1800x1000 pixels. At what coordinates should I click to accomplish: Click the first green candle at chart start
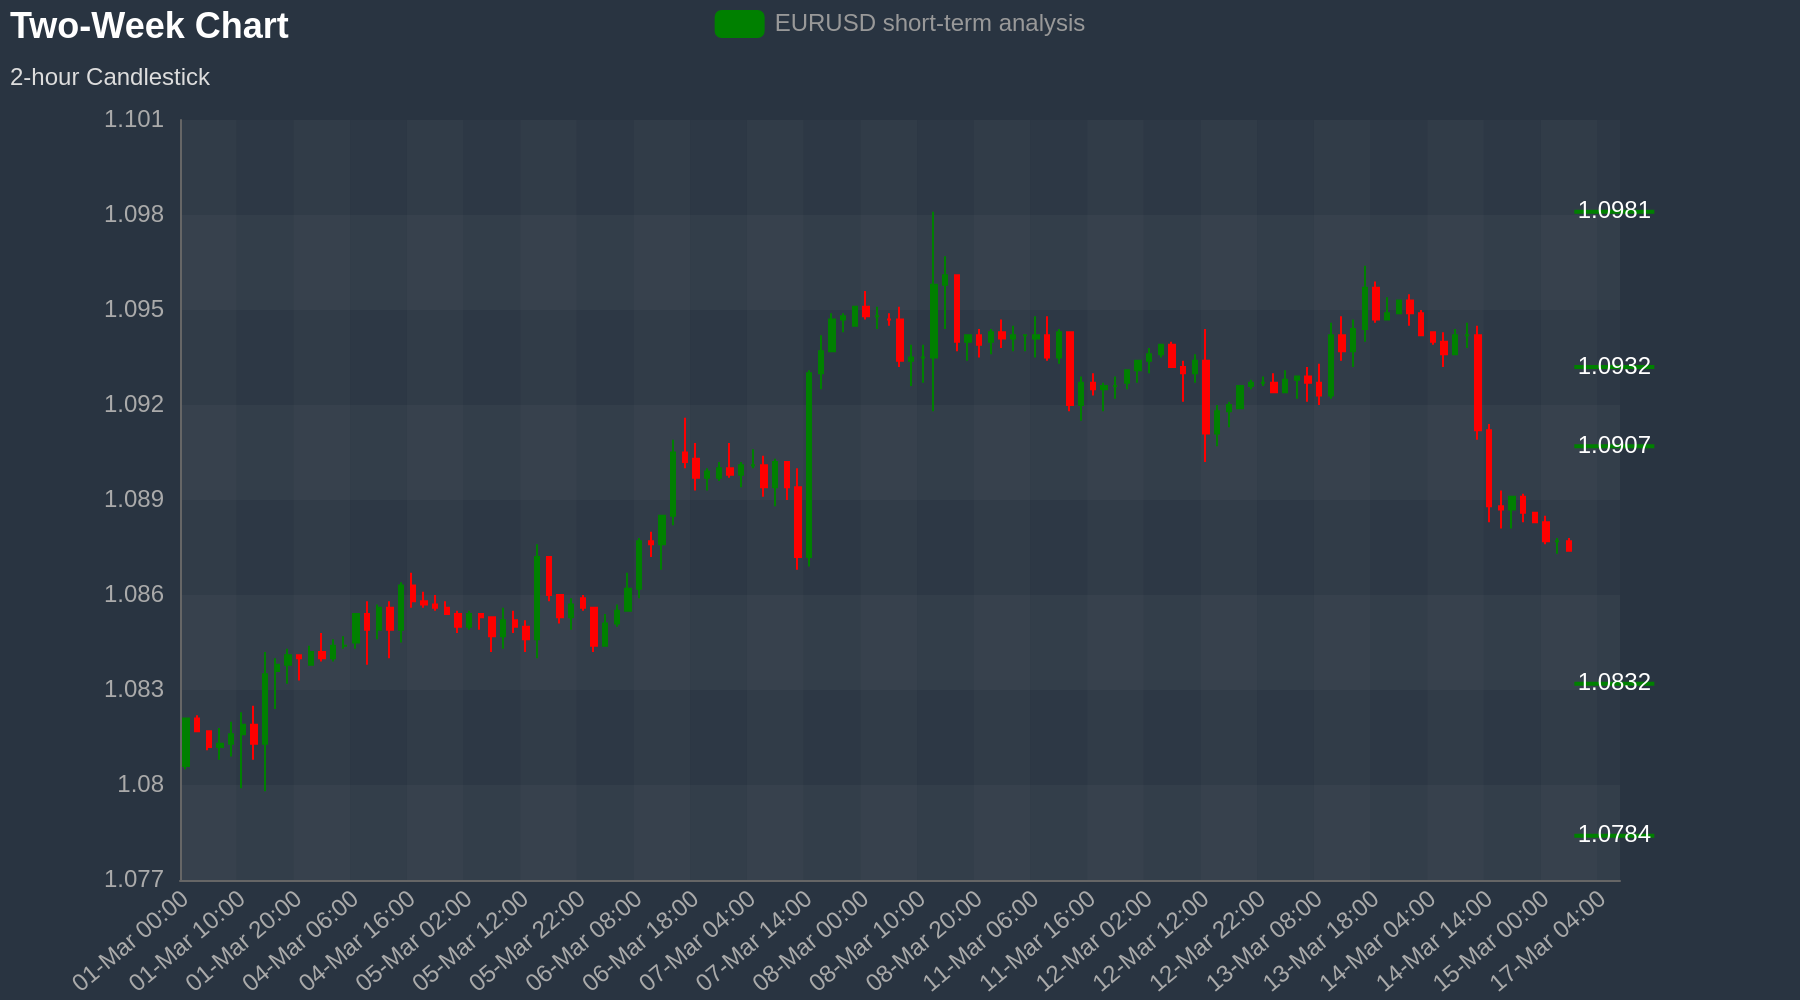[x=186, y=742]
